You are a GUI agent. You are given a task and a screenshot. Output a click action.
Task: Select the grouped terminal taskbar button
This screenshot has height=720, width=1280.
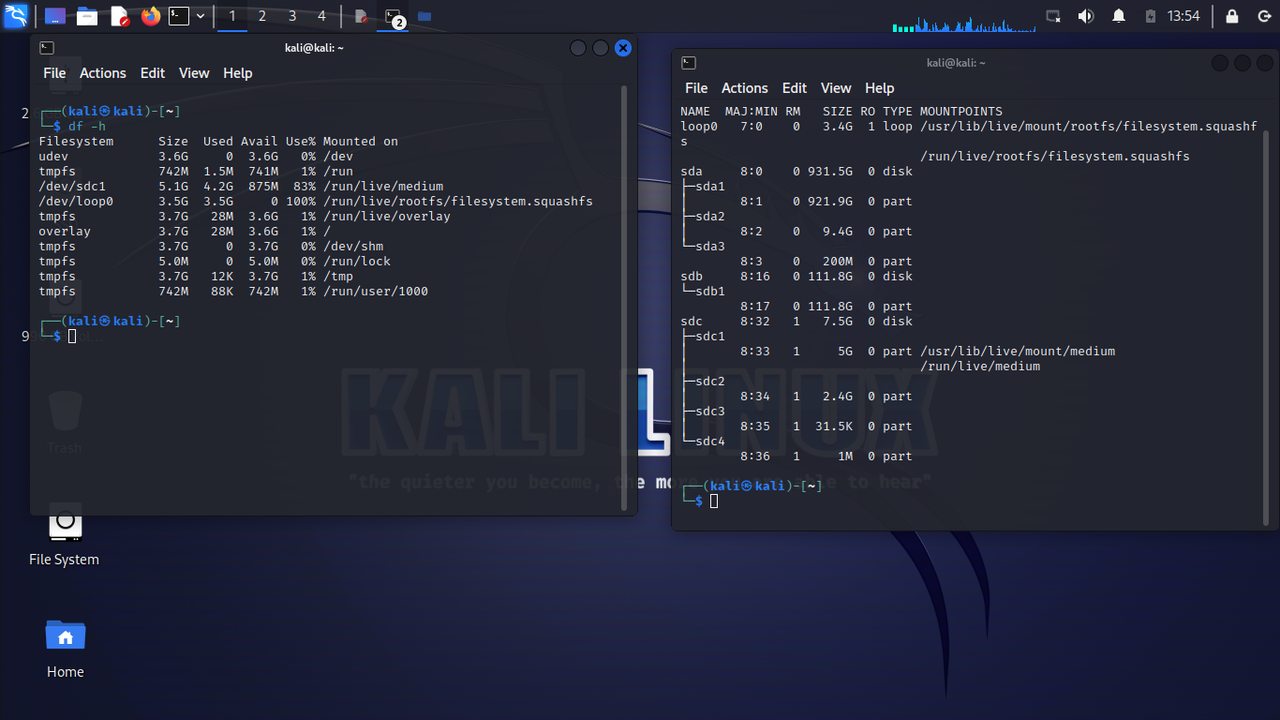[393, 16]
